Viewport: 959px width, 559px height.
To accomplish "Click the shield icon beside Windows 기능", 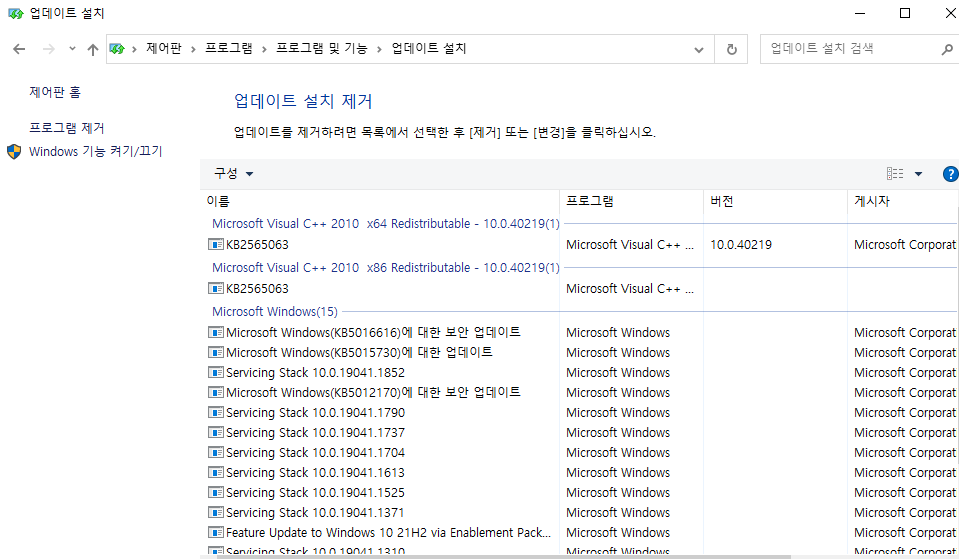I will tap(14, 152).
